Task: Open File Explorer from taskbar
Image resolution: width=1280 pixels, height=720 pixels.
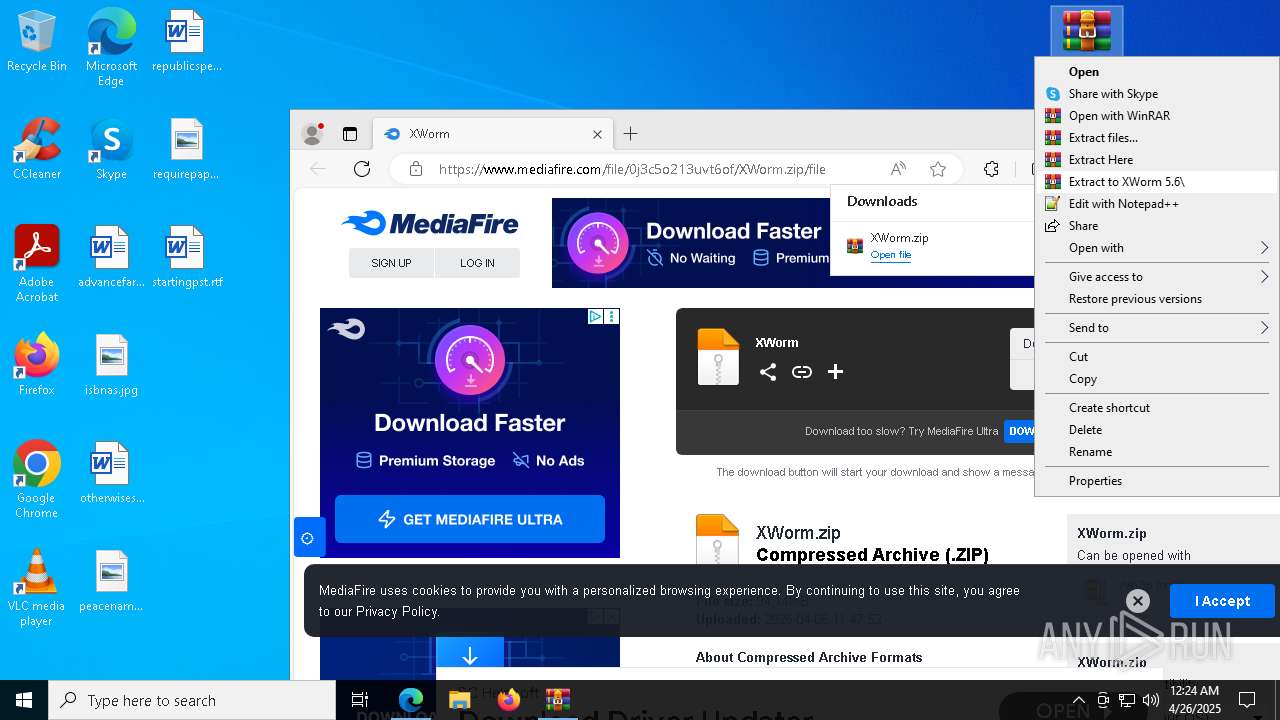Action: (459, 700)
